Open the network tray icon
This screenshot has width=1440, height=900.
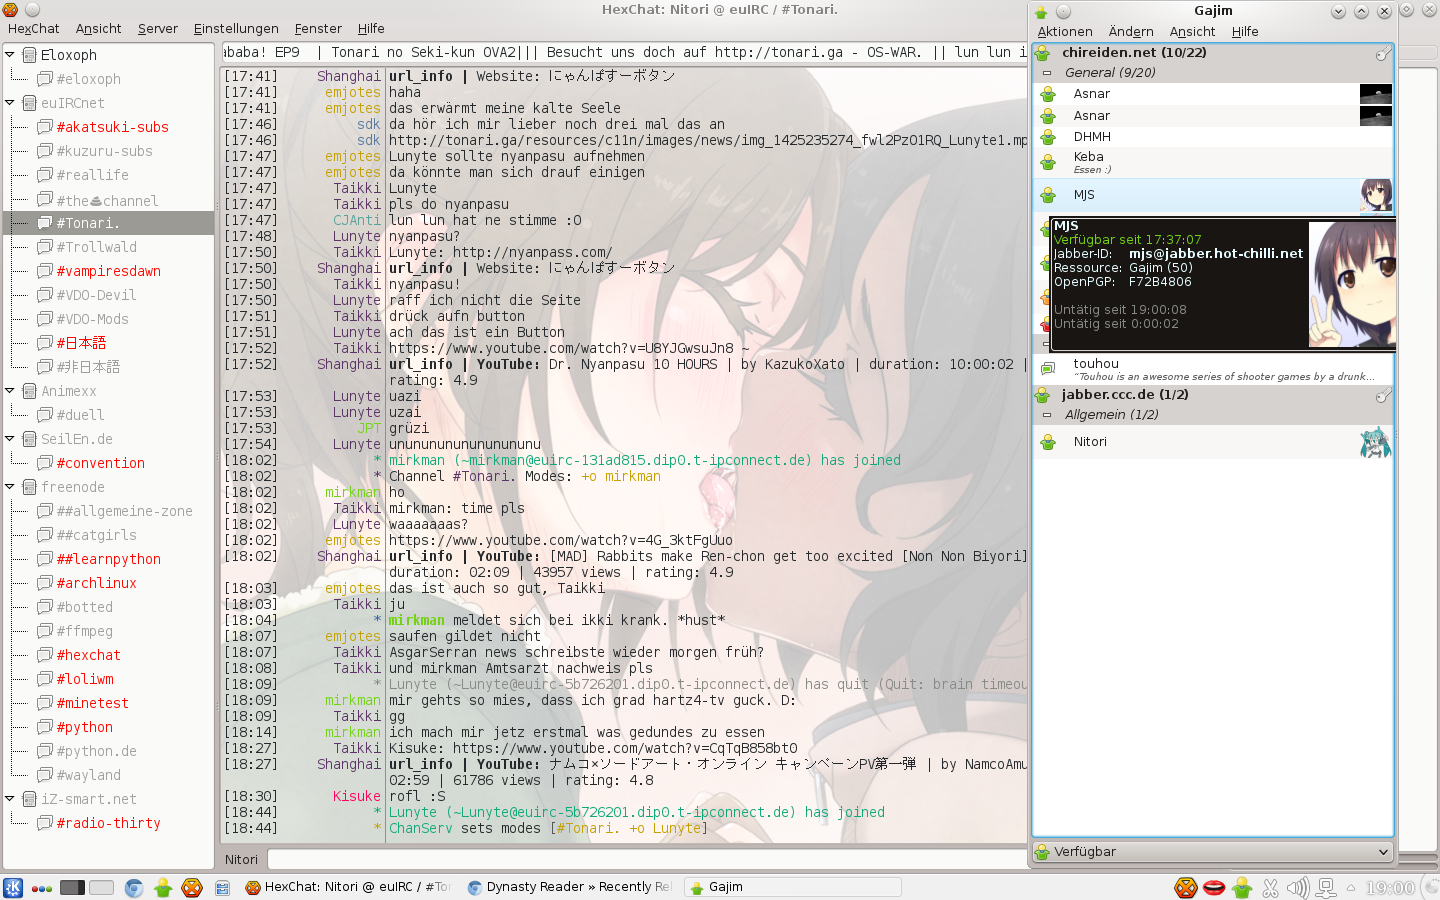tap(1326, 887)
